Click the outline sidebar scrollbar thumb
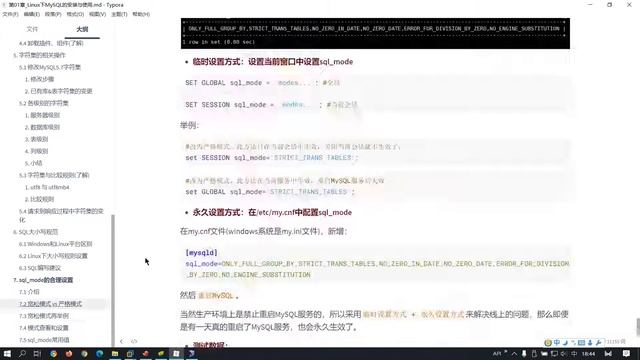This screenshot has height=360, width=640. pyautogui.click(x=113, y=280)
